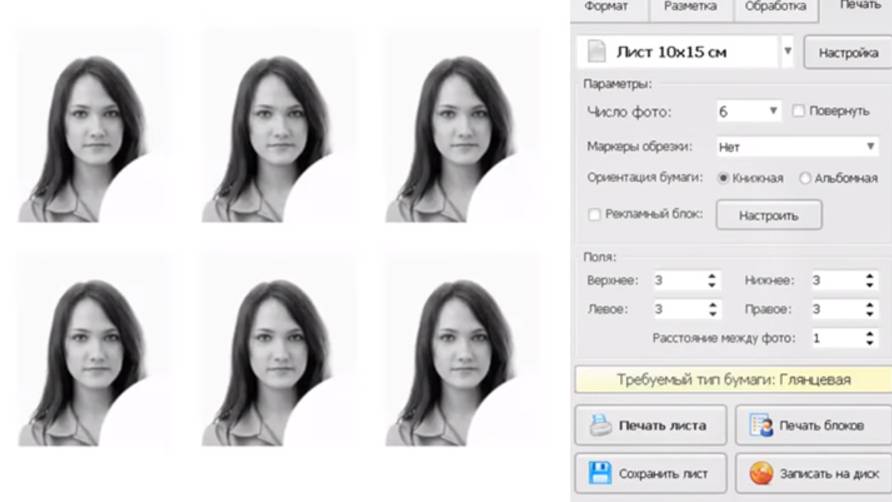
Task: Click the Настройка button
Action: coord(848,52)
